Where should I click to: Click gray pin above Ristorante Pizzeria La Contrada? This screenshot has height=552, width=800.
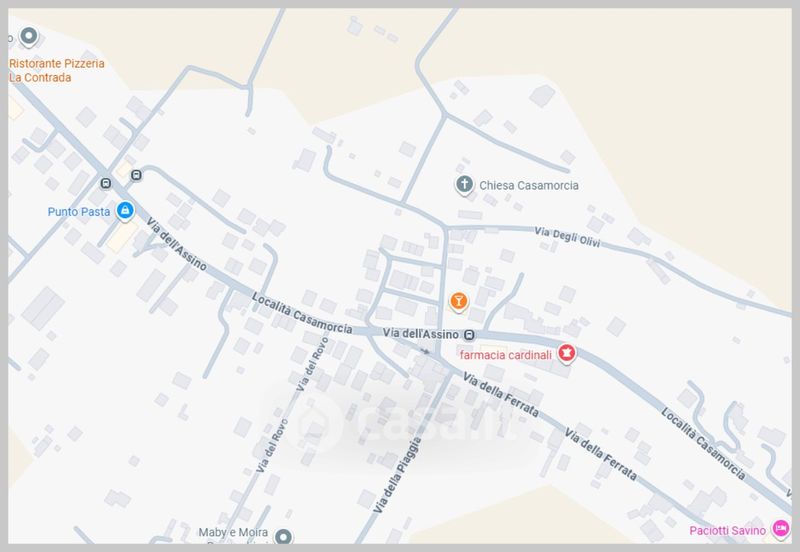tap(29, 37)
